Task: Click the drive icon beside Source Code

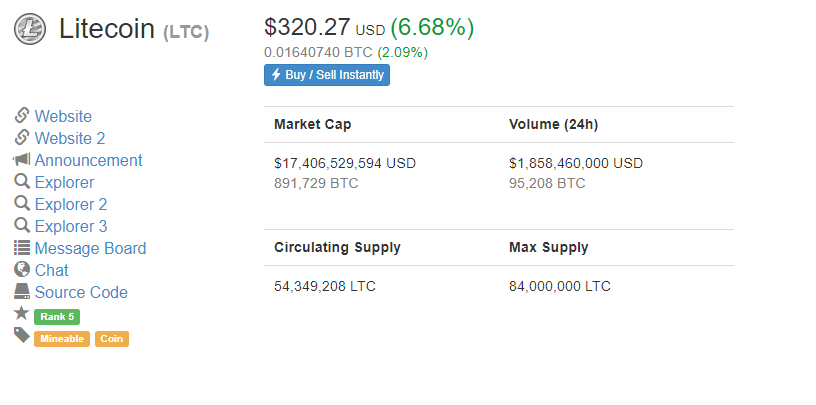Action: tap(21, 292)
